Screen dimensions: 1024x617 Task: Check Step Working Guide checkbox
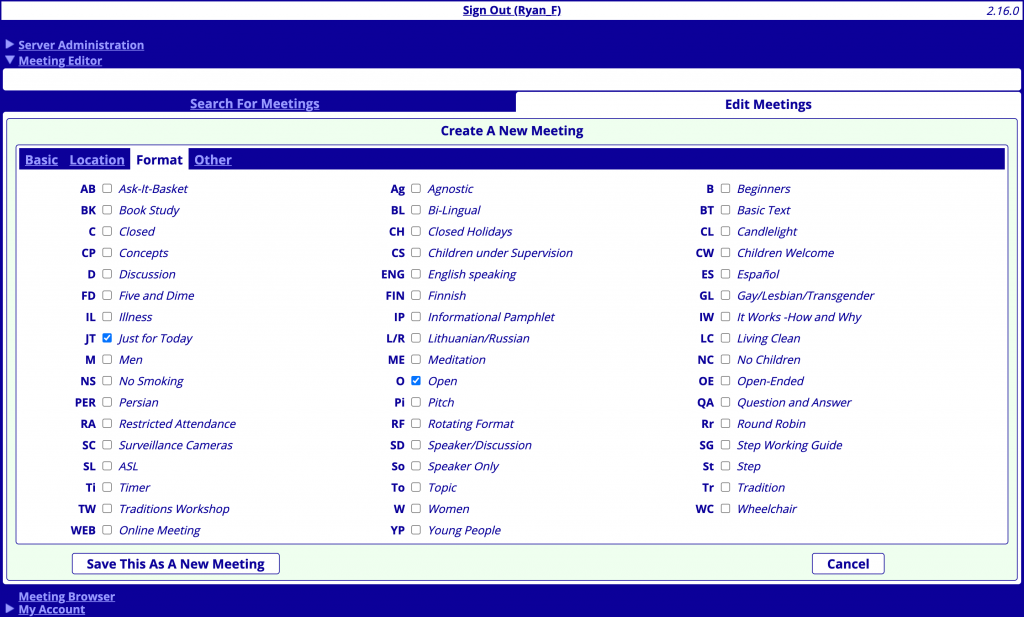pos(726,445)
